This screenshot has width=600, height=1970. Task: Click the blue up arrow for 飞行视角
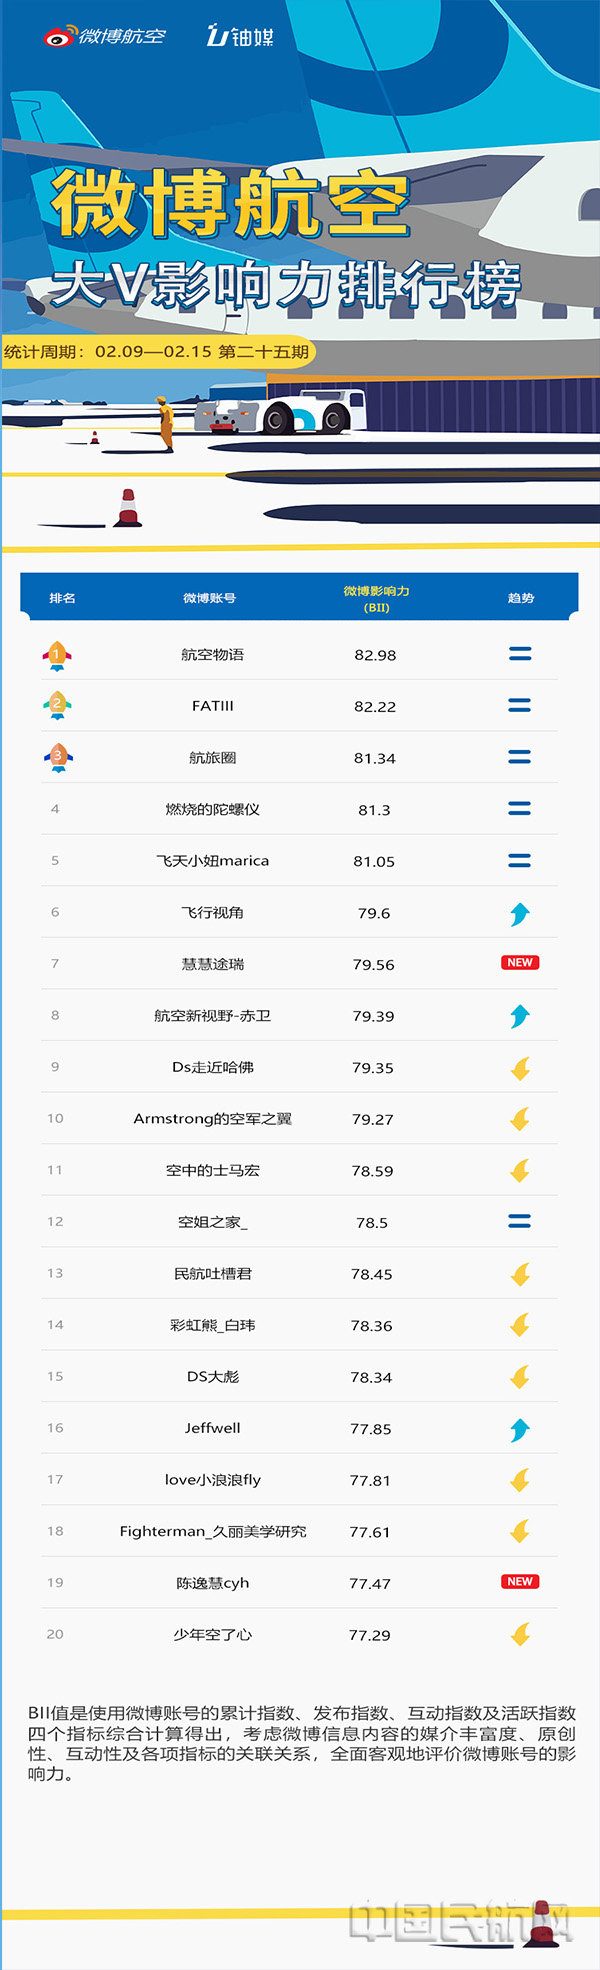coord(520,913)
